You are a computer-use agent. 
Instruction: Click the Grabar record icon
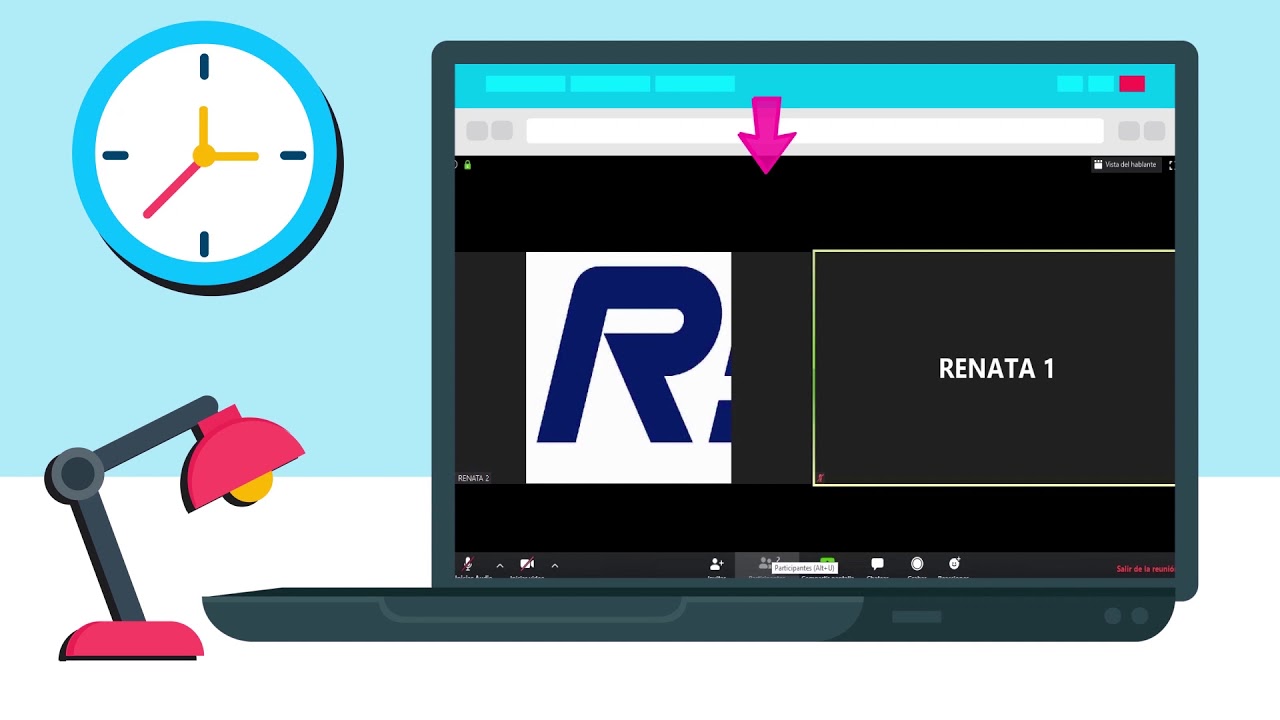[917, 565]
